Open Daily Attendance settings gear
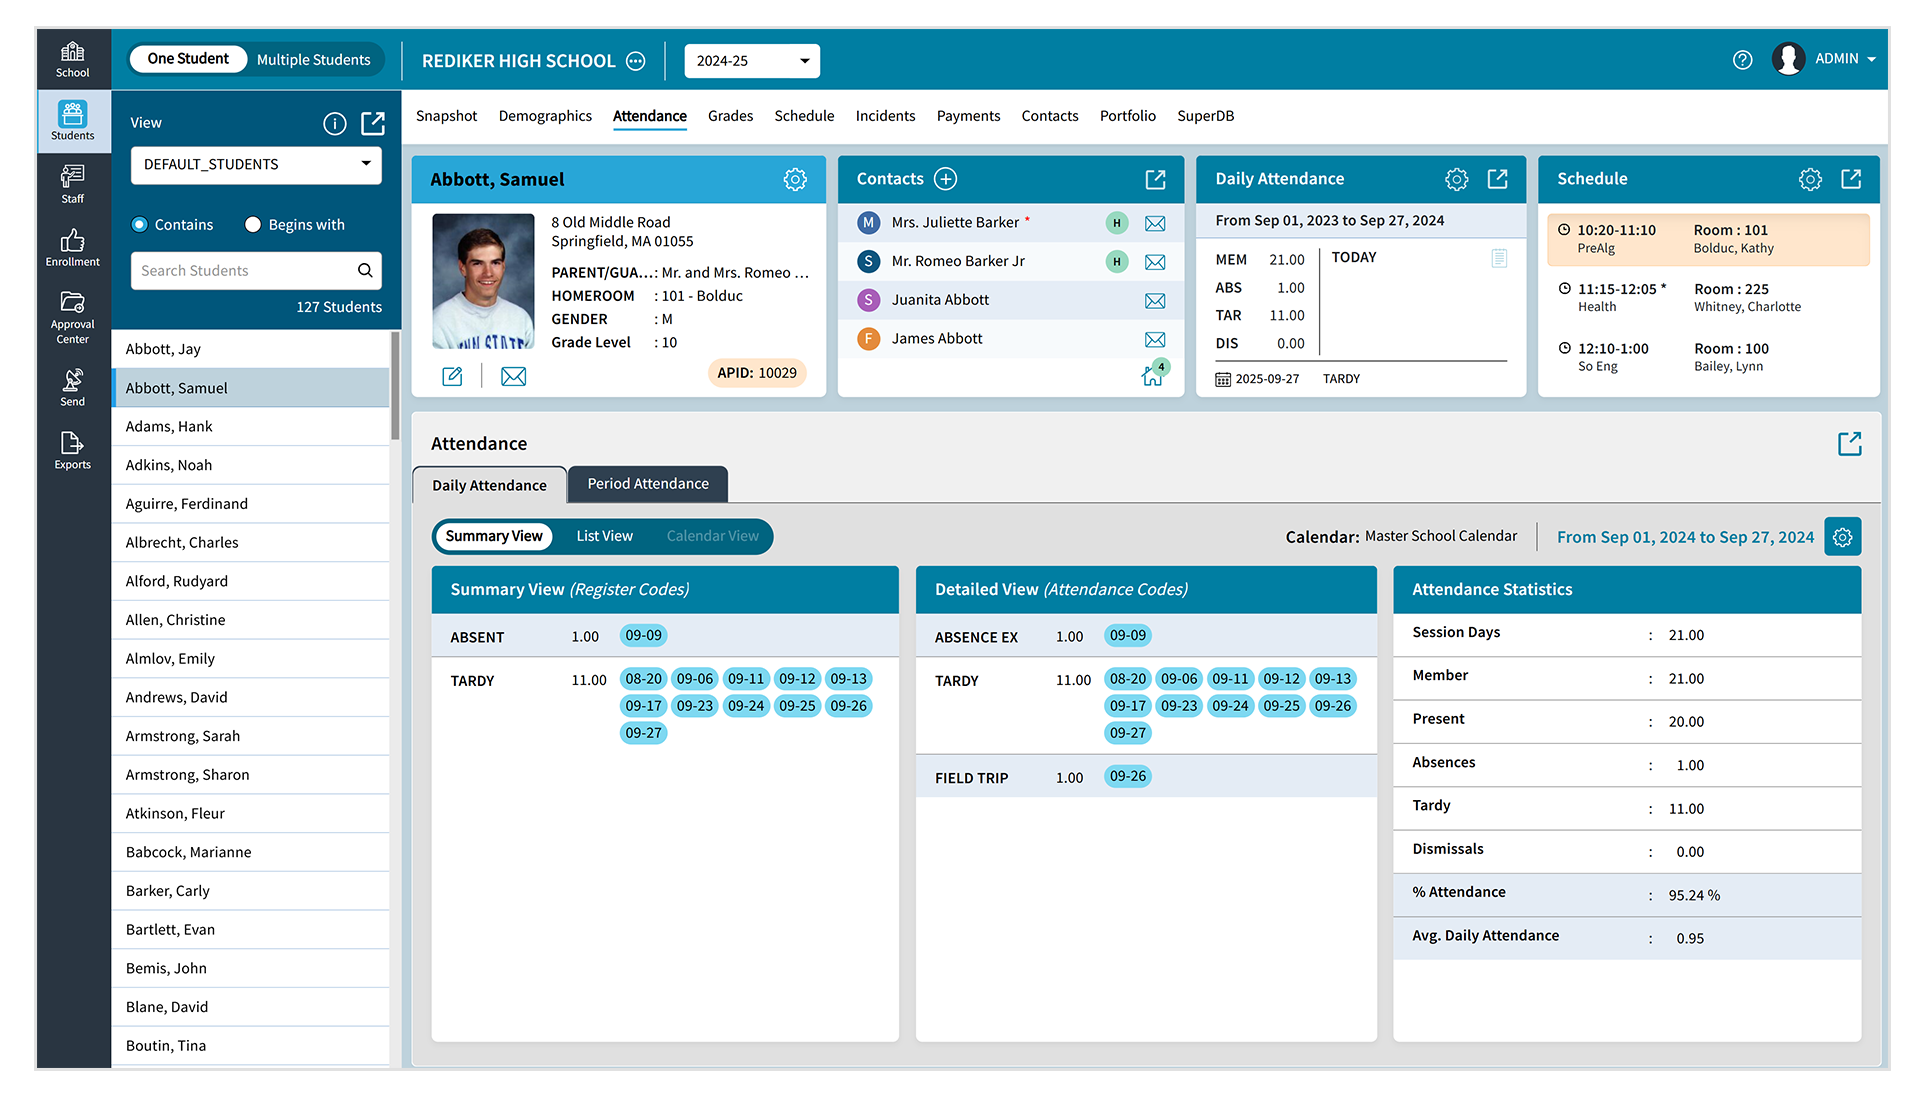 (x=1456, y=179)
